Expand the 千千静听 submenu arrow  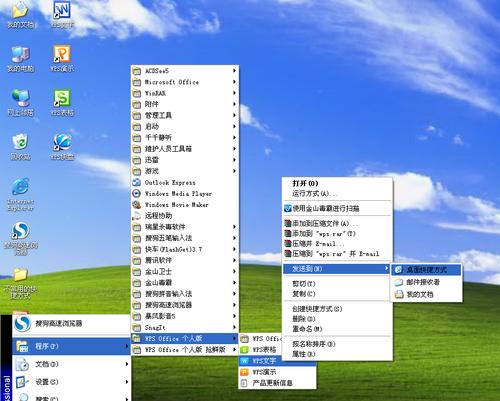(235, 137)
